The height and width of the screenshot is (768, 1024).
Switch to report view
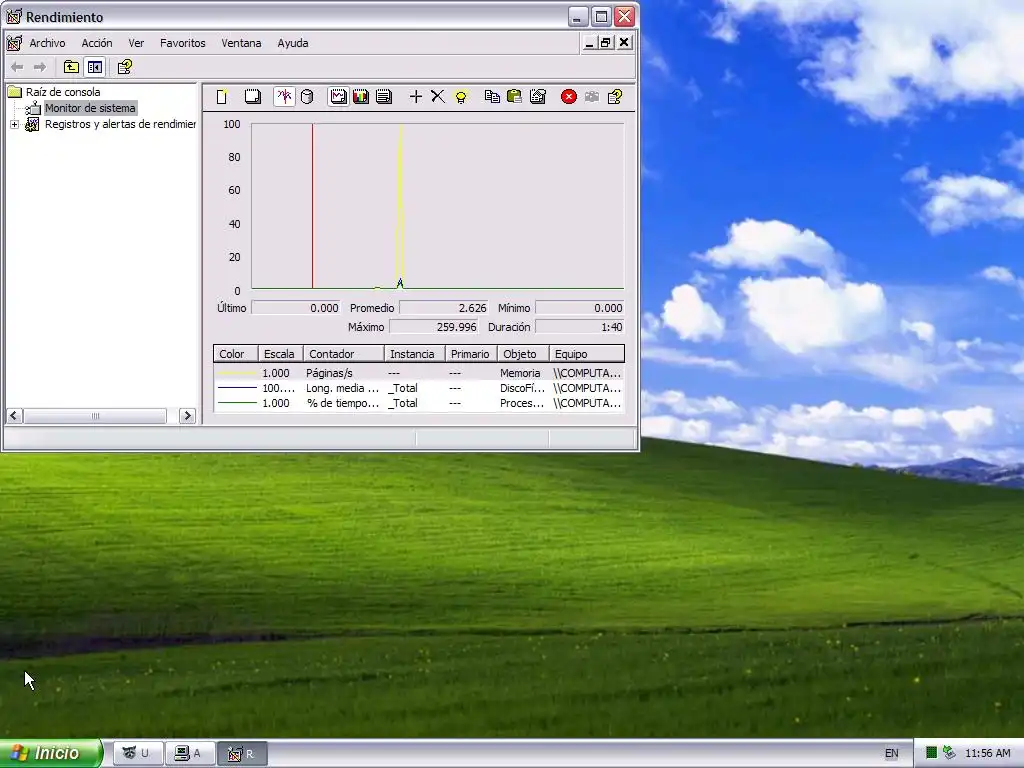pos(384,97)
